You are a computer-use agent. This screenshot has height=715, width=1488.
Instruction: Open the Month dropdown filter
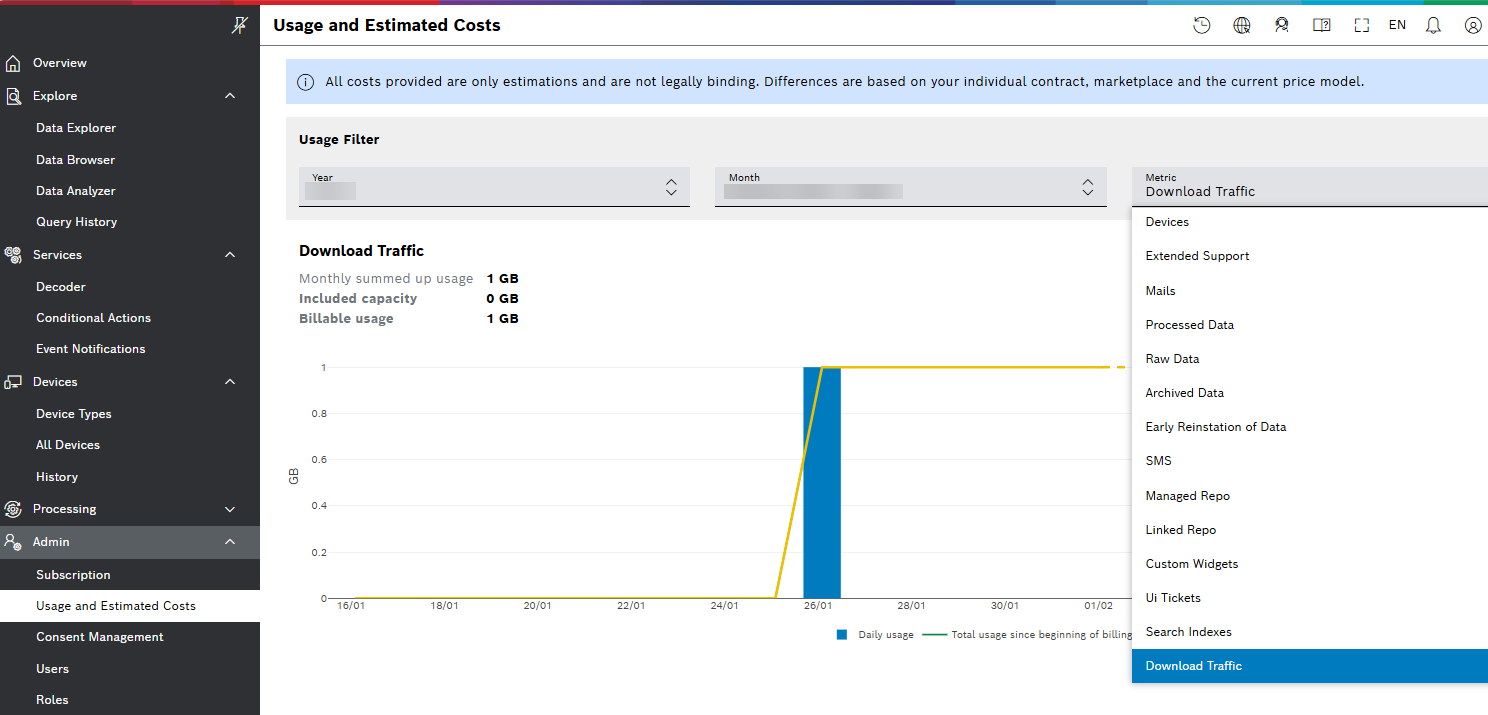point(910,187)
